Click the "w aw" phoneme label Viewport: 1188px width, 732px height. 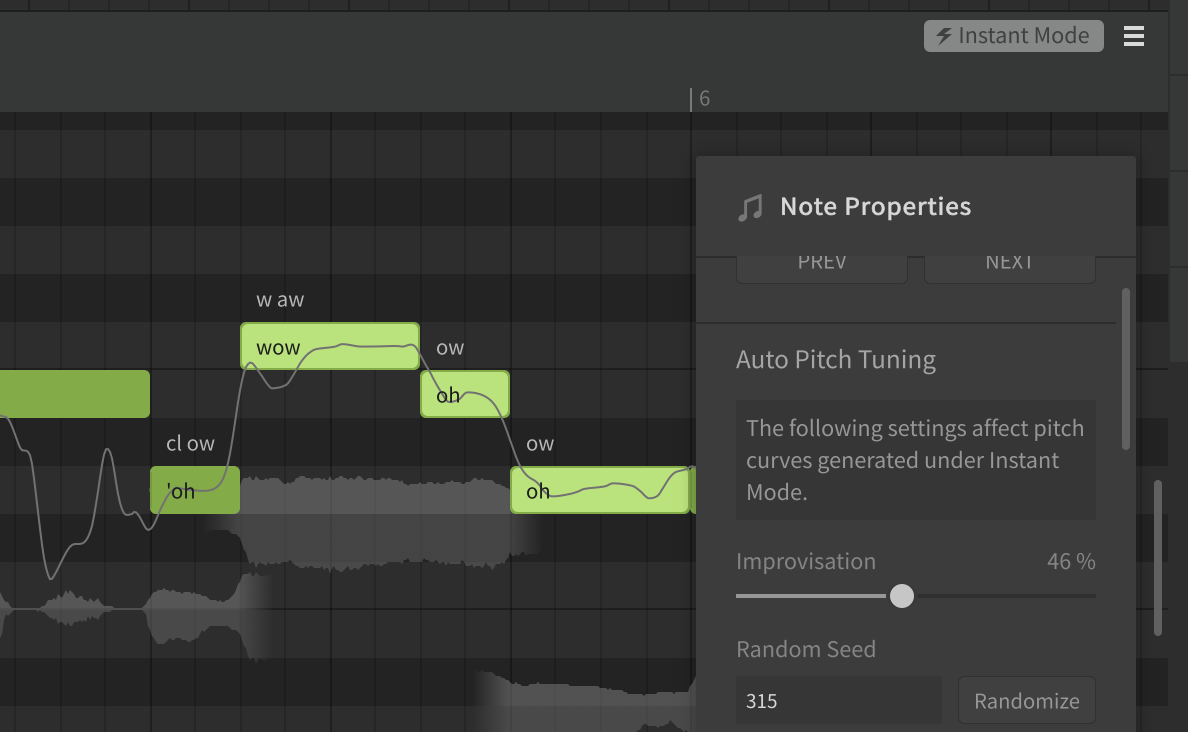(279, 300)
